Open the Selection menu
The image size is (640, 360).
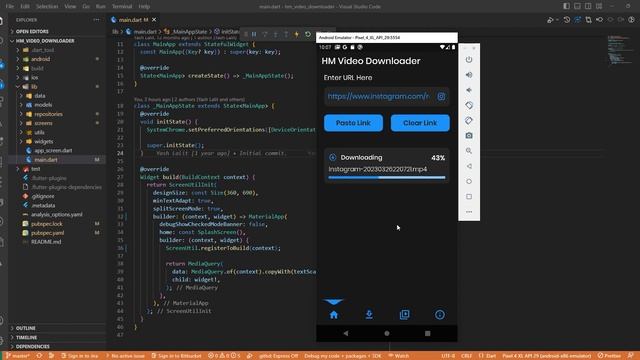[x=47, y=7]
